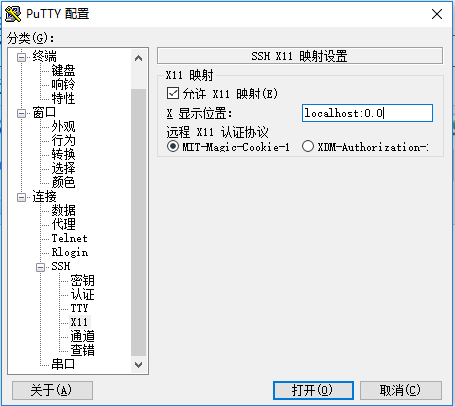Click 打开(O) to open session

[313, 390]
